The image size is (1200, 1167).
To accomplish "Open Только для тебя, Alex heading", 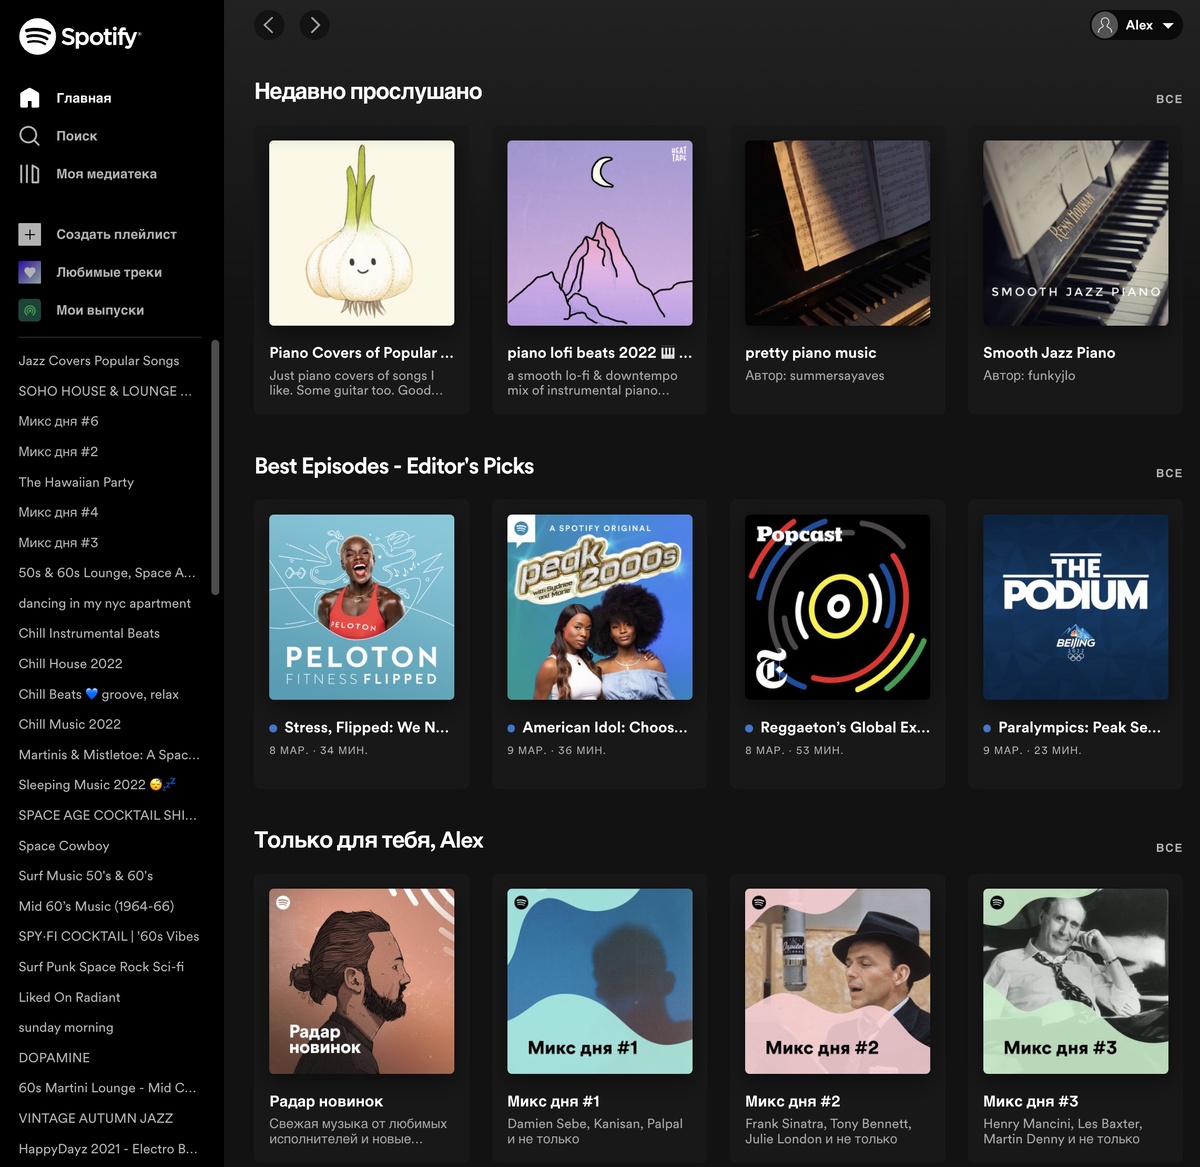I will click(369, 840).
